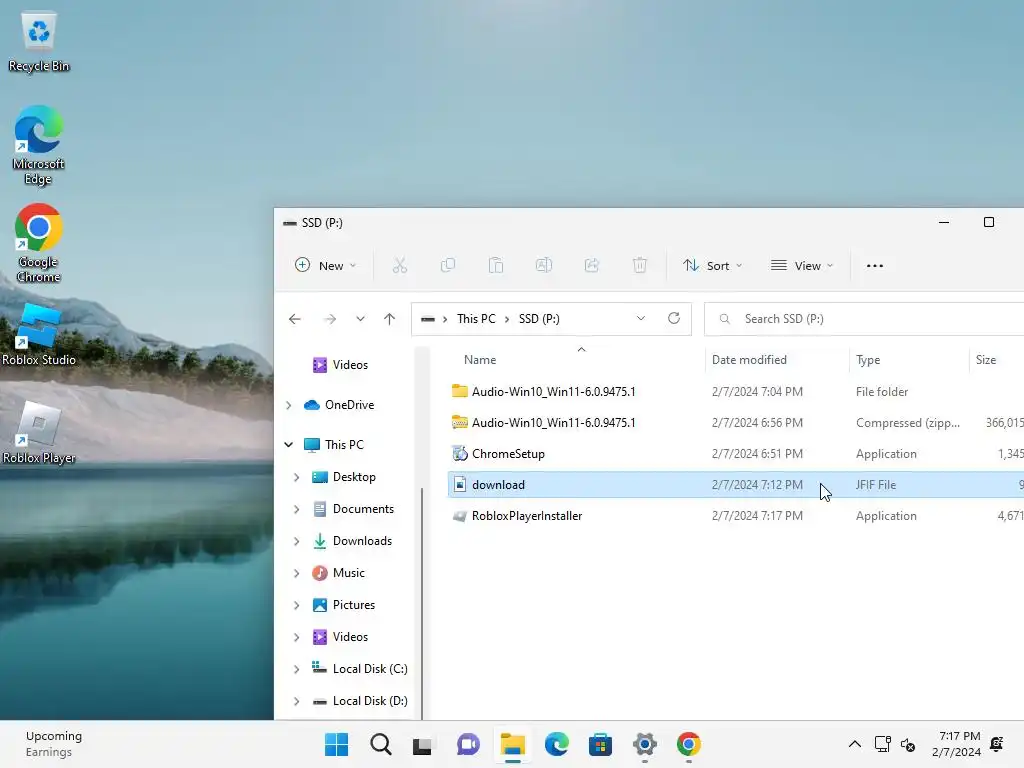Image resolution: width=1024 pixels, height=768 pixels.
Task: Open Microsoft Edge from taskbar
Action: click(x=556, y=744)
